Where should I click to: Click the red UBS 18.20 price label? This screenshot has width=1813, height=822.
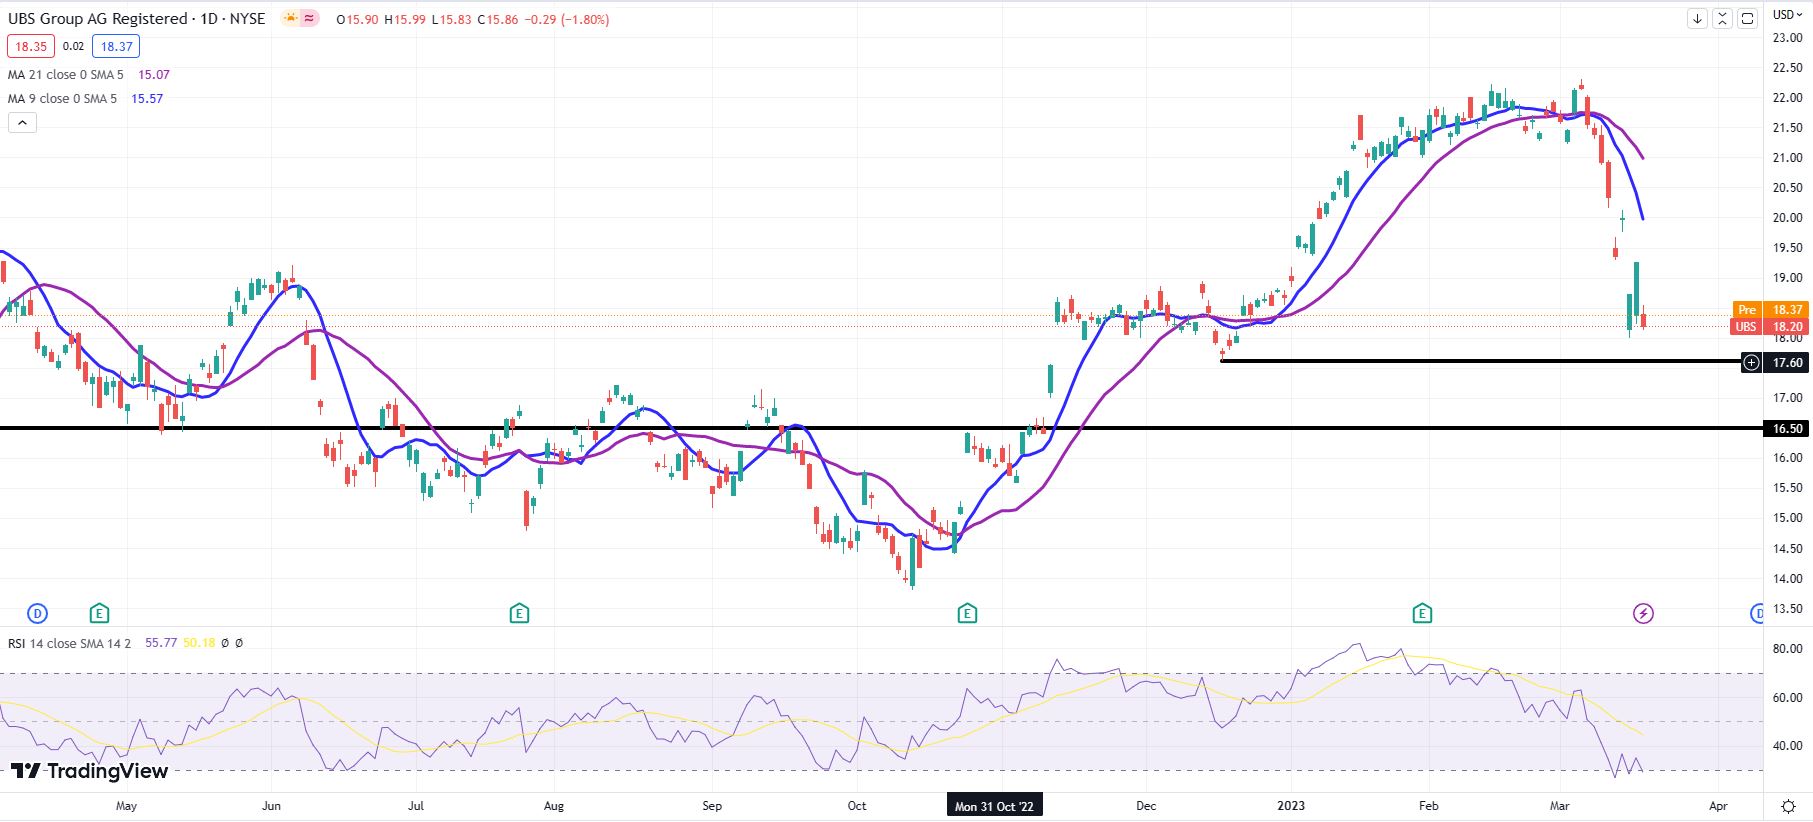pos(1770,327)
